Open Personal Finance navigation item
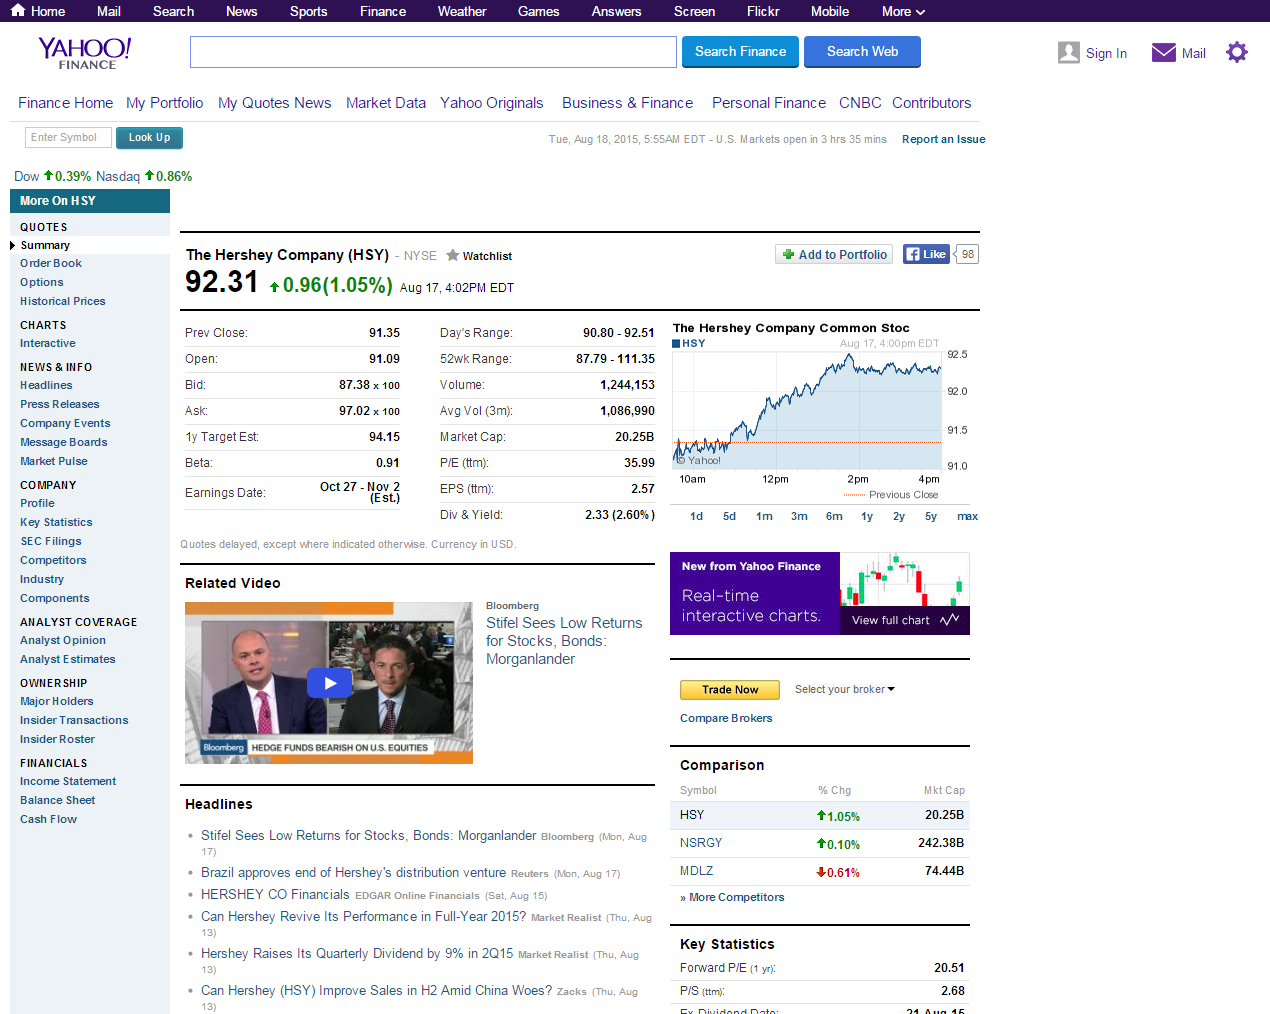The width and height of the screenshot is (1270, 1014). (769, 103)
